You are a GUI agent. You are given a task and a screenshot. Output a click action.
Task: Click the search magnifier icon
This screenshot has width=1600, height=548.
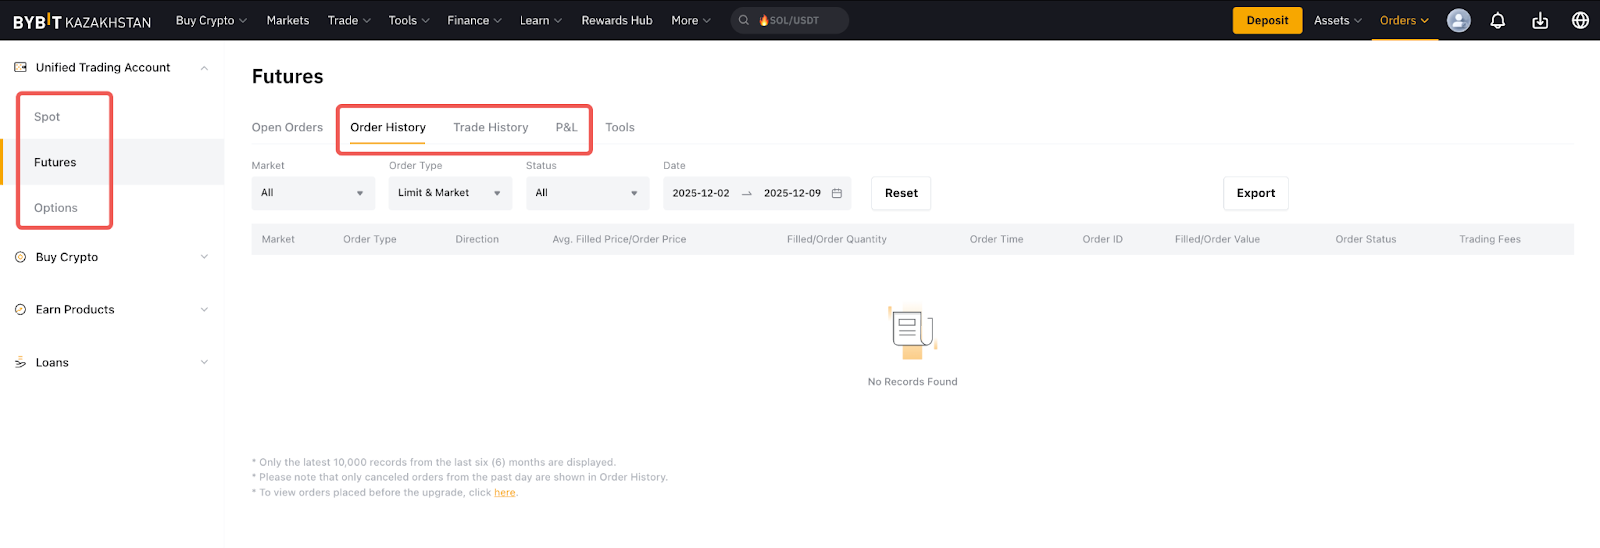(x=744, y=20)
